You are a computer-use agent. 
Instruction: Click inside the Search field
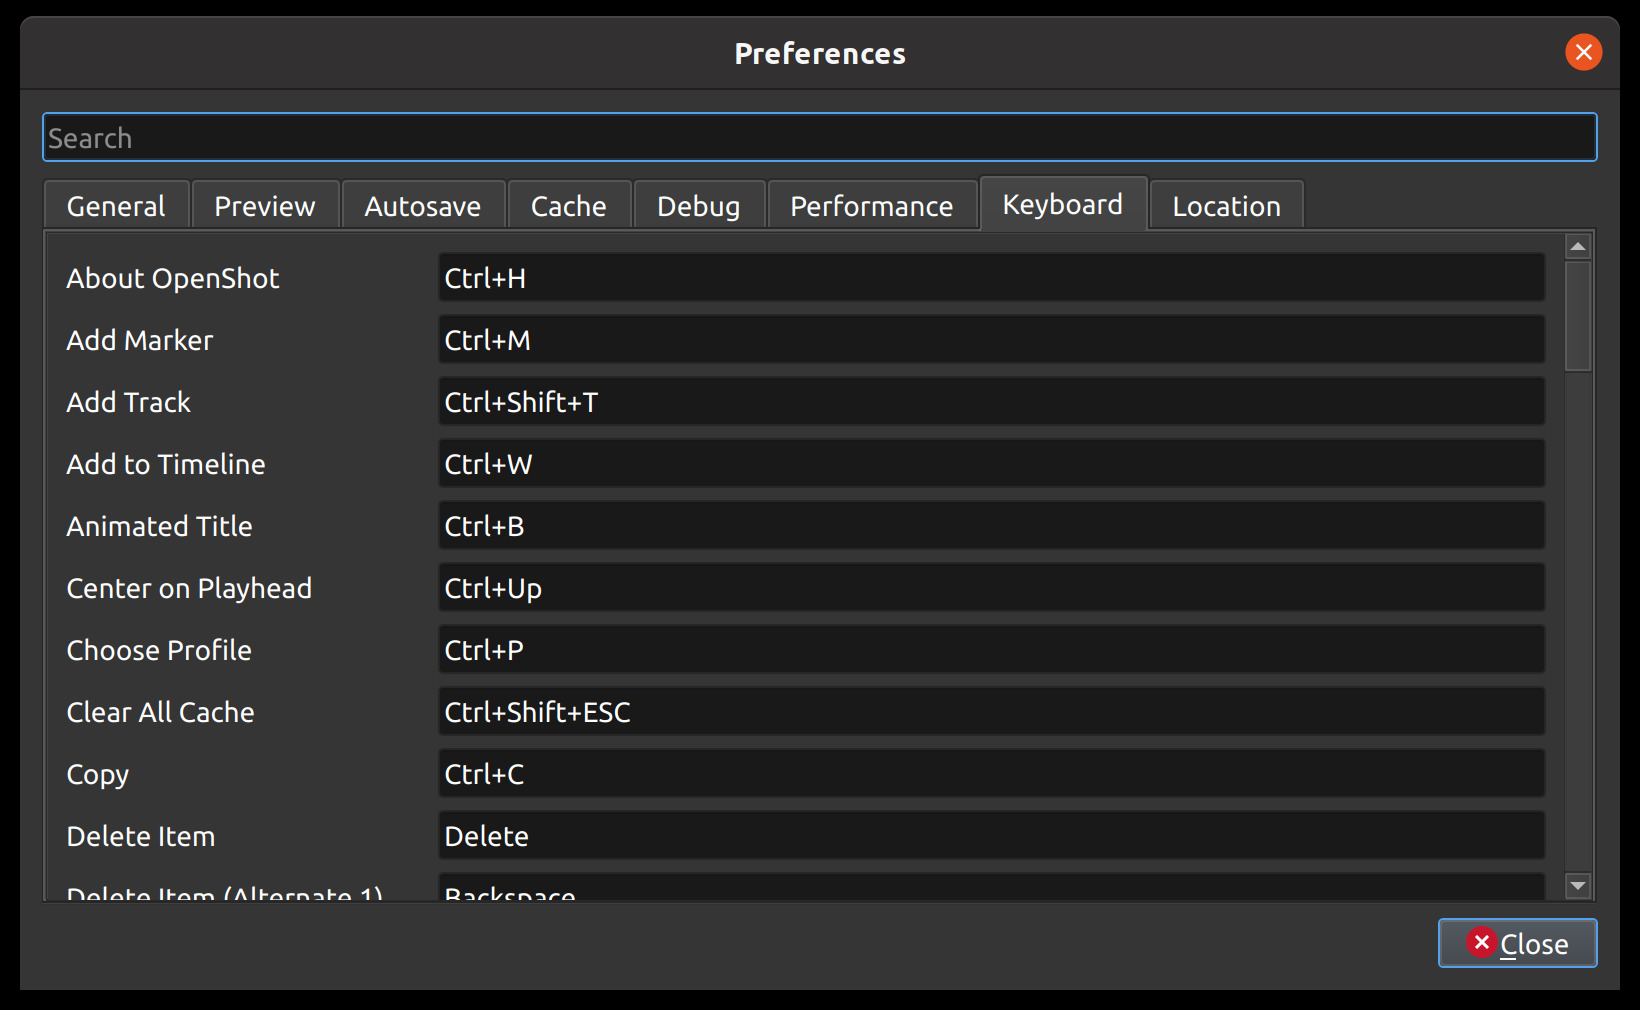(x=819, y=137)
